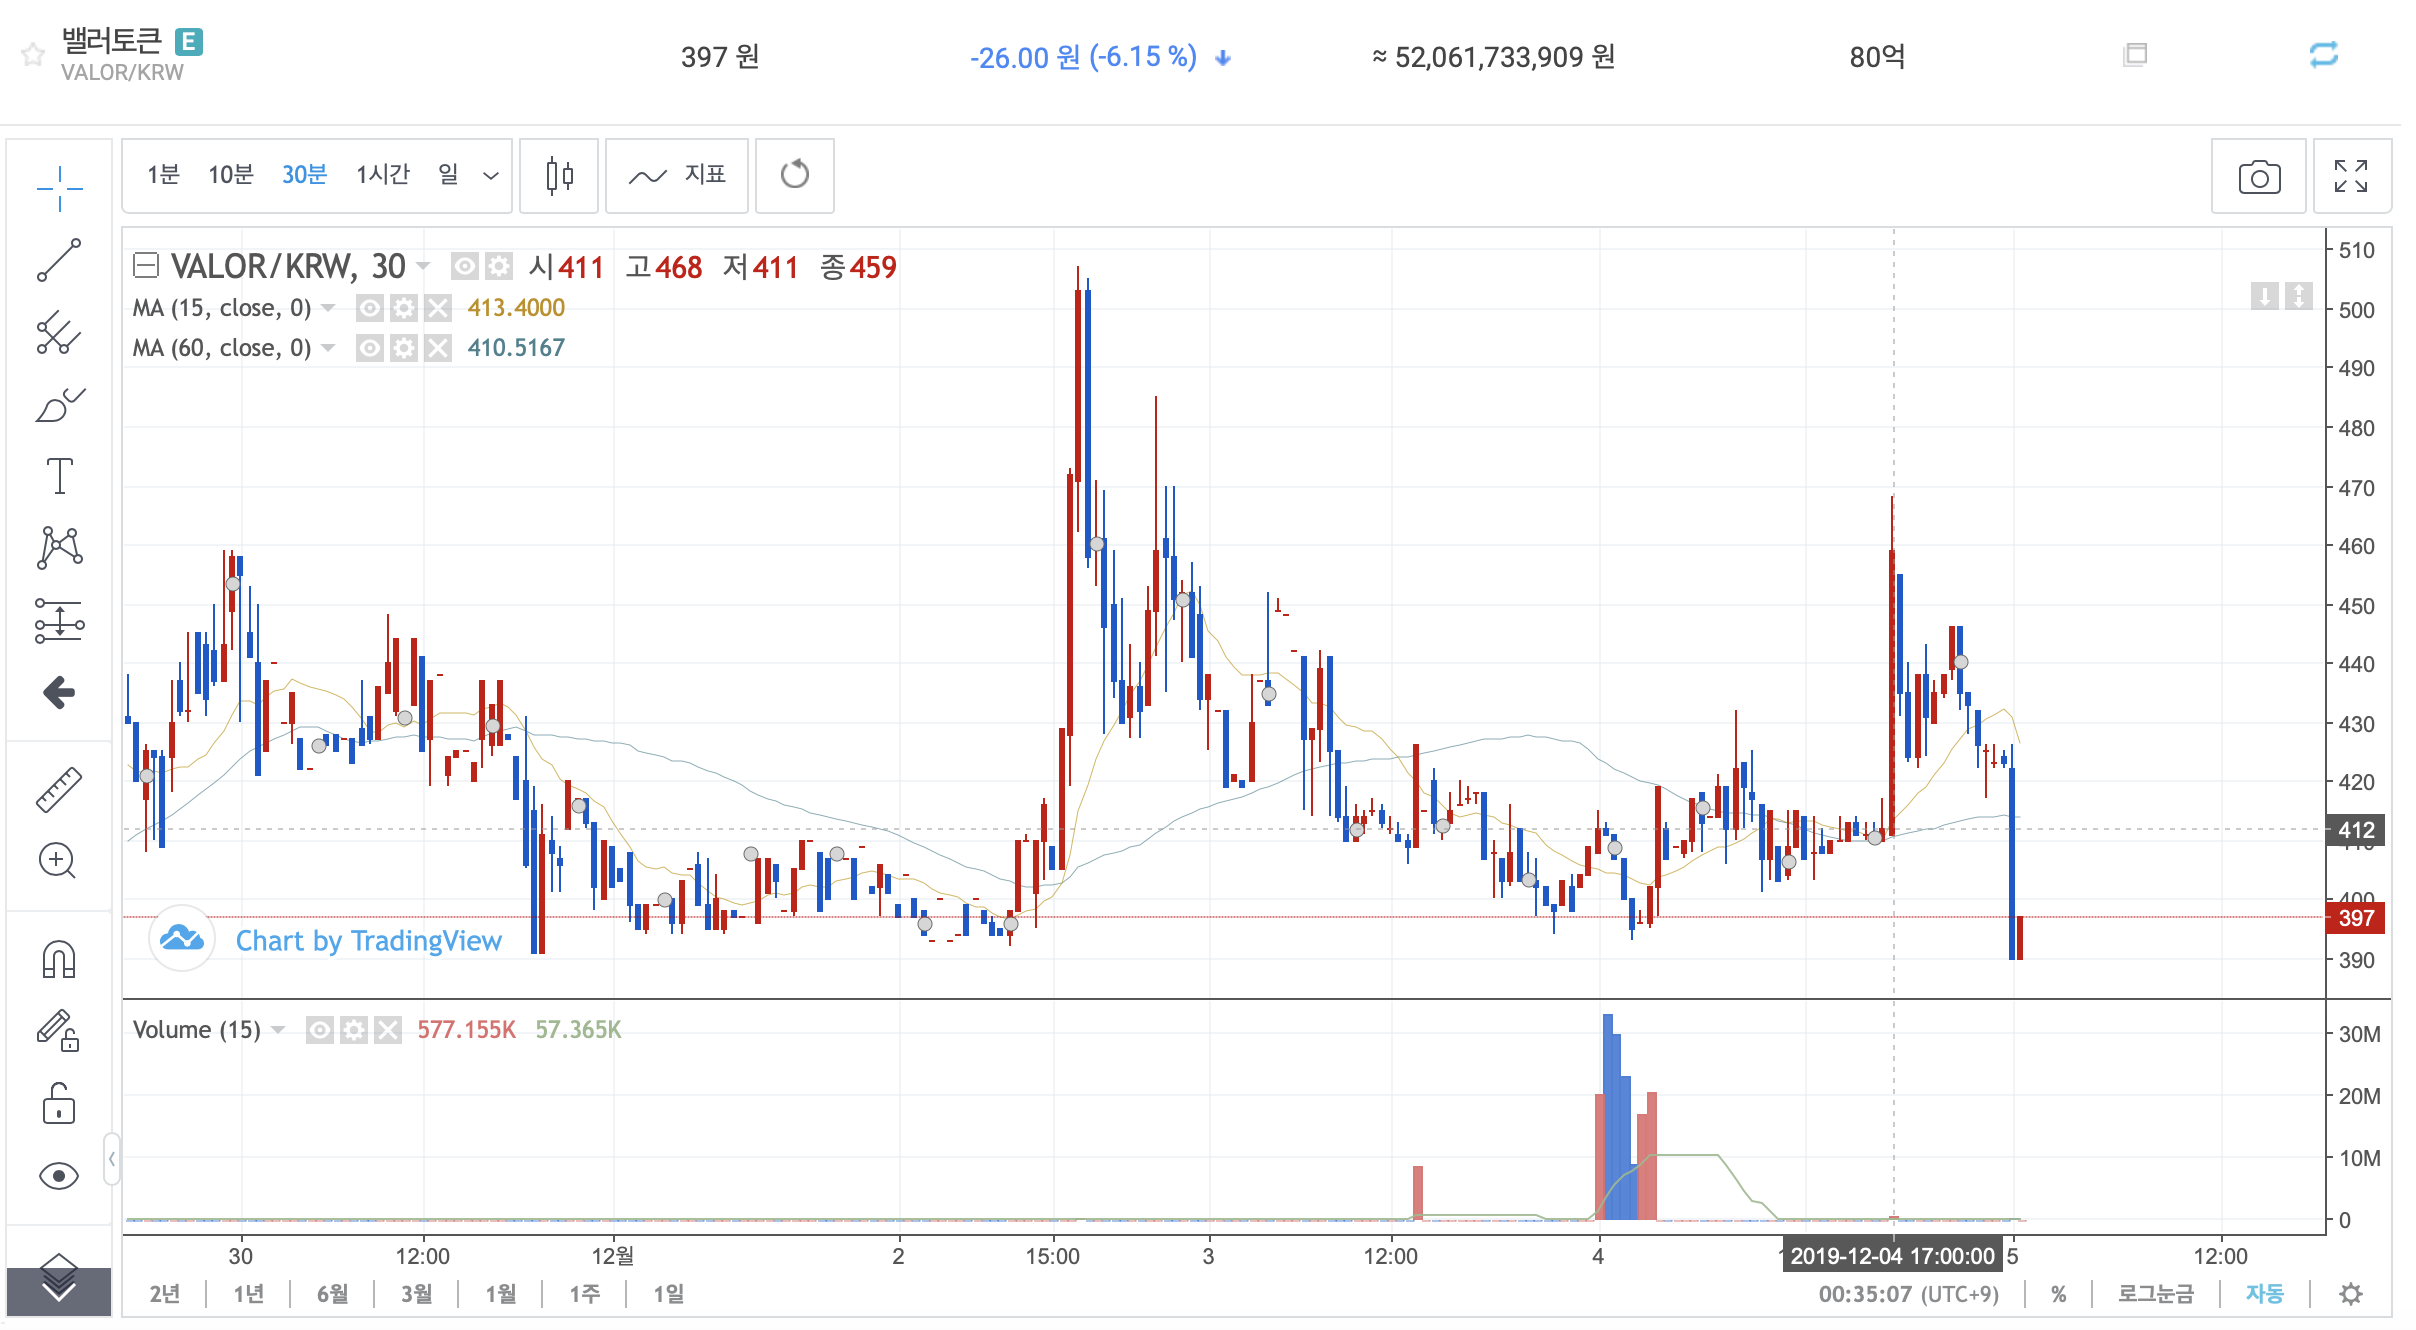Open MA (60, close, 0) dropdown arrow

(329, 348)
